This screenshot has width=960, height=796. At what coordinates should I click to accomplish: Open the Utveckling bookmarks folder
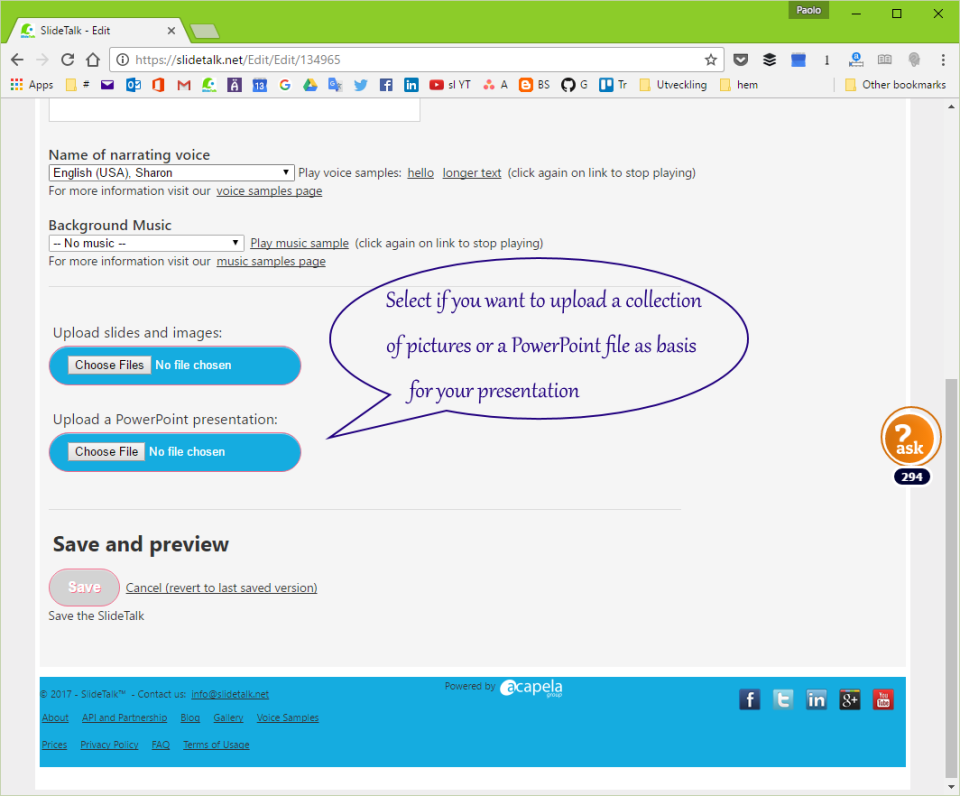pyautogui.click(x=673, y=84)
